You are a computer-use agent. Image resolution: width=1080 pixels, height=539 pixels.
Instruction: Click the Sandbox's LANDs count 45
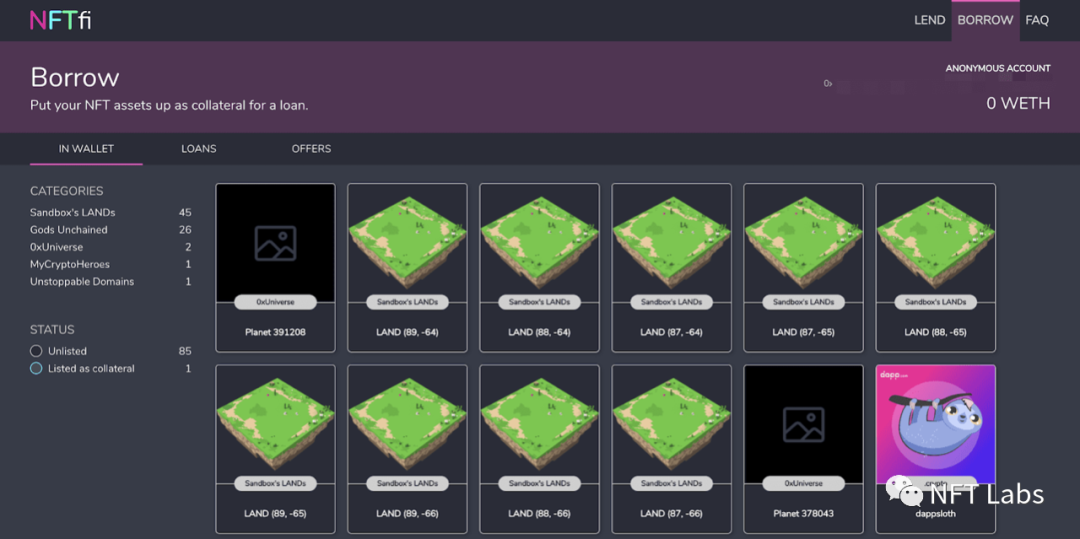[x=185, y=213]
